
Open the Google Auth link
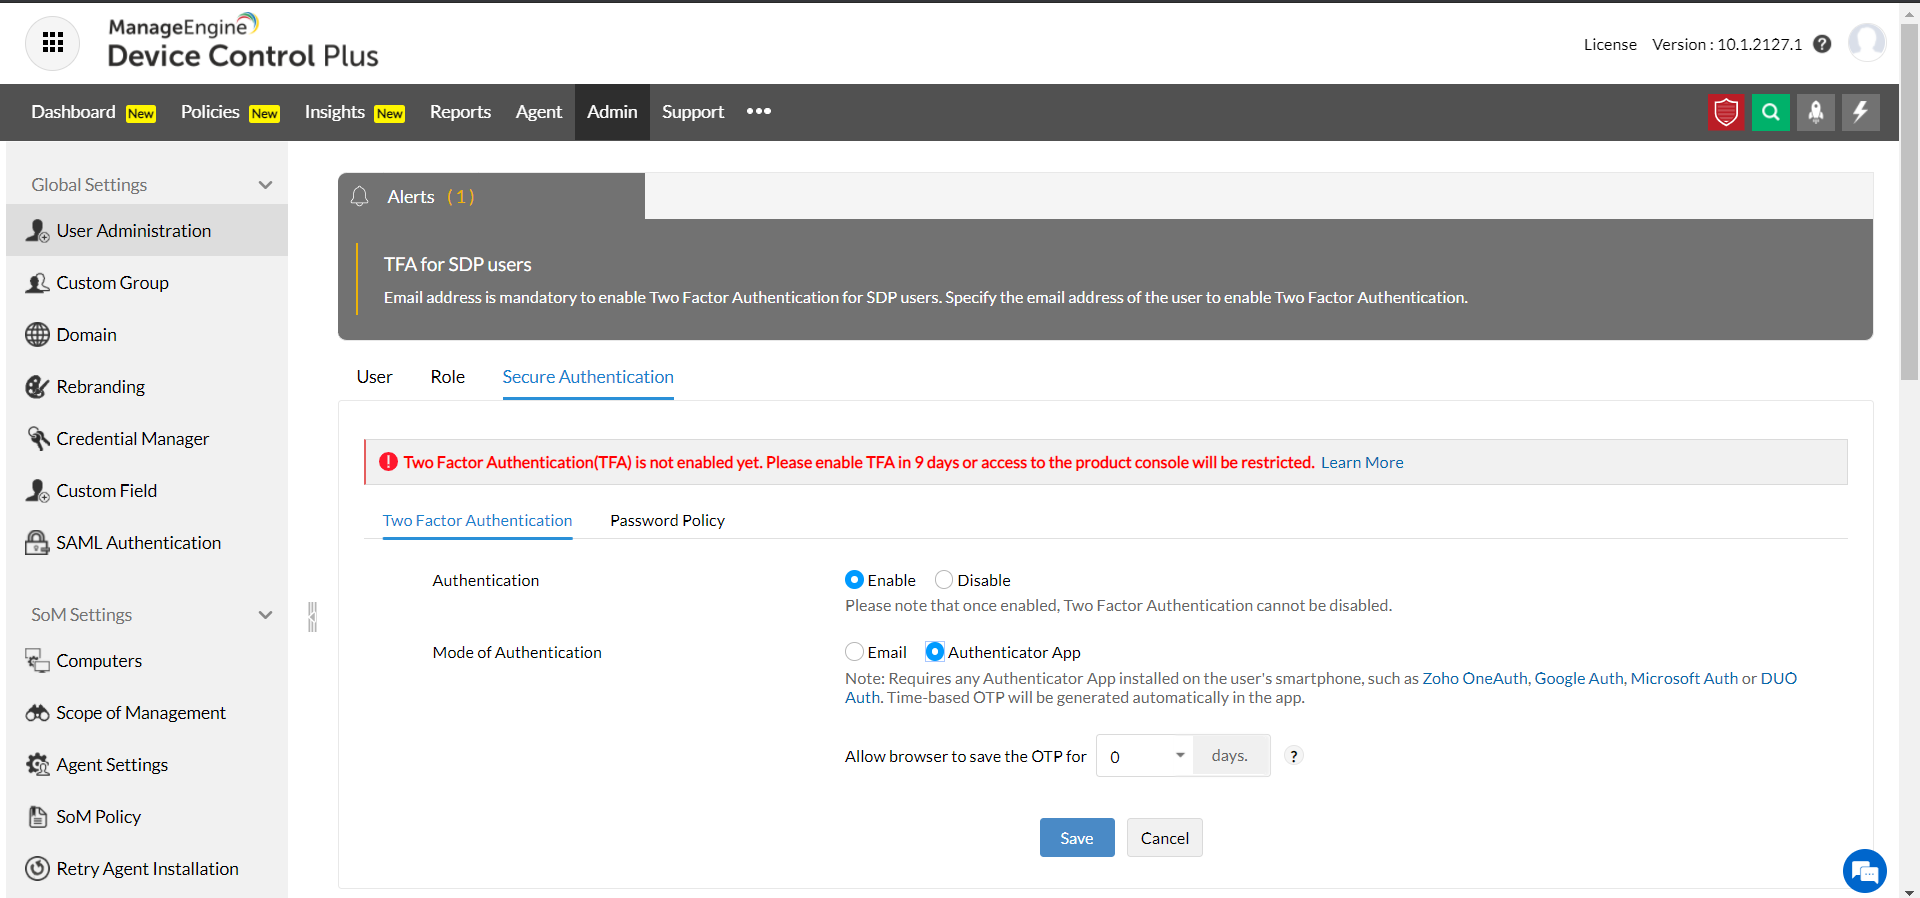[1579, 679]
